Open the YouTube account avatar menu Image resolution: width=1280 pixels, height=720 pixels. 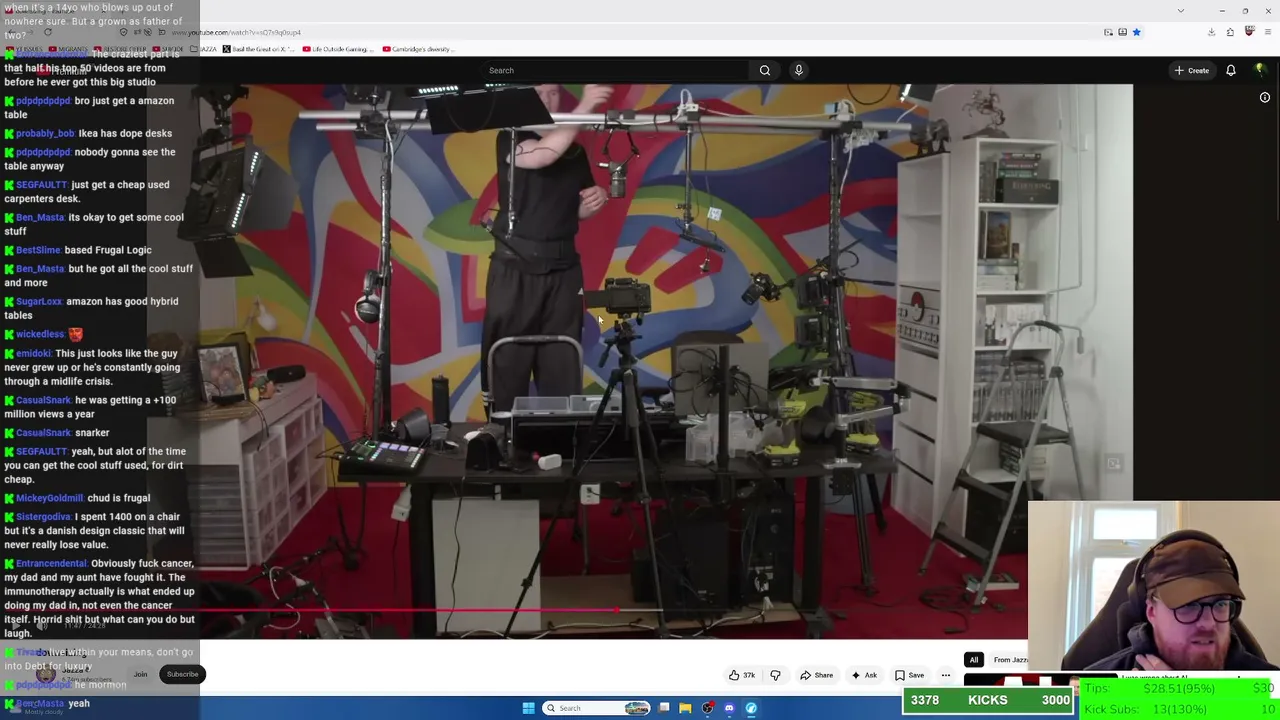click(x=1260, y=70)
